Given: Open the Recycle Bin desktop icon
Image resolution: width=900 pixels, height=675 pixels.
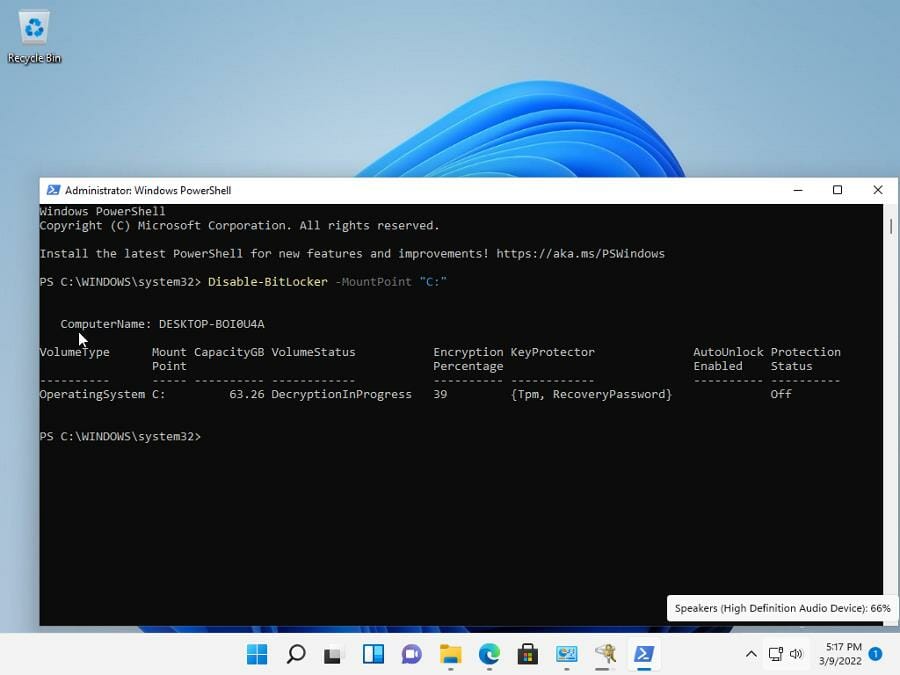Looking at the screenshot, I should pyautogui.click(x=34, y=37).
